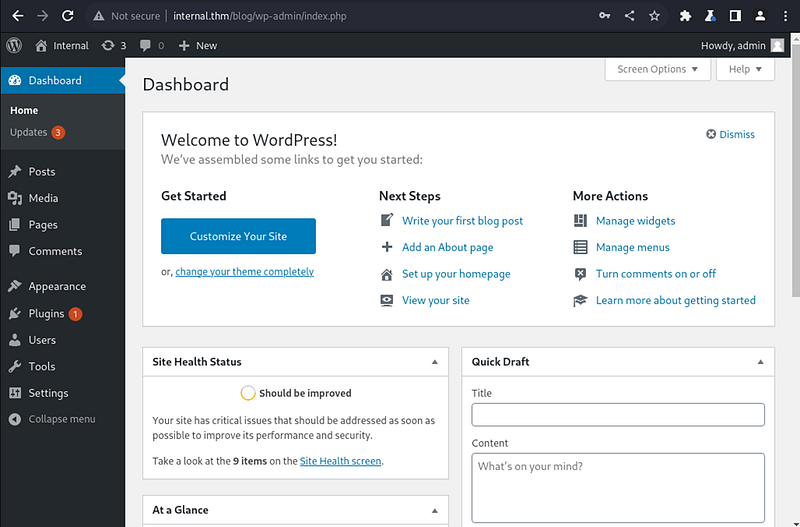Click change your theme completely link
The image size is (800, 527).
(244, 271)
